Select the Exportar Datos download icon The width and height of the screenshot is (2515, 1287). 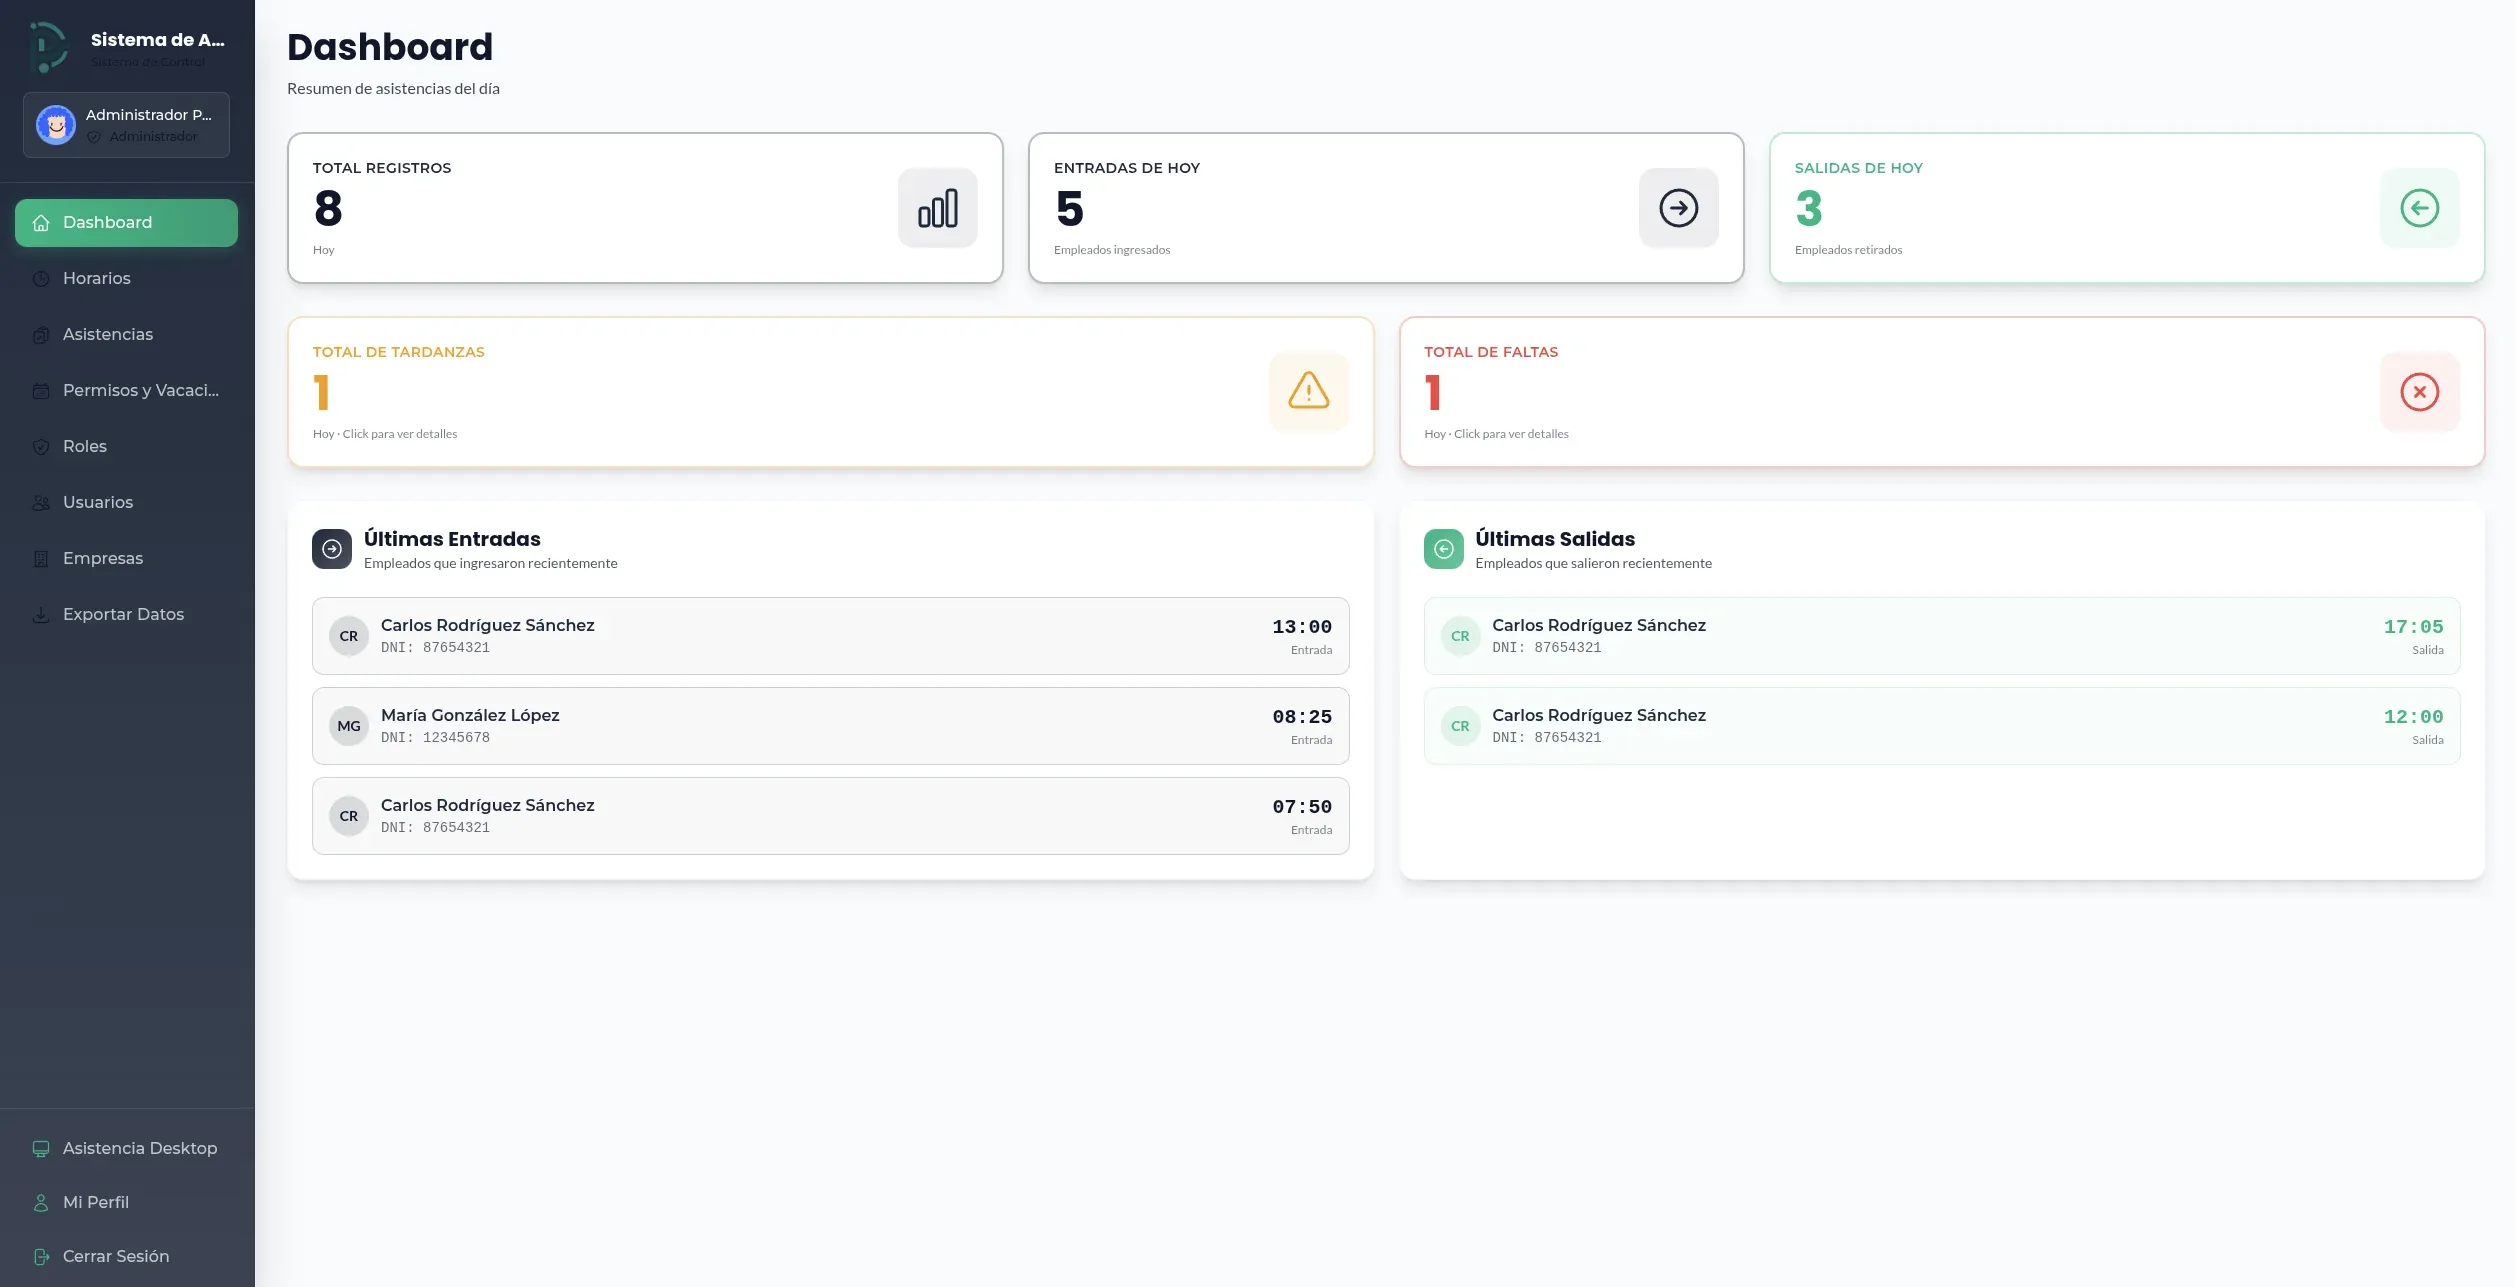click(x=40, y=614)
